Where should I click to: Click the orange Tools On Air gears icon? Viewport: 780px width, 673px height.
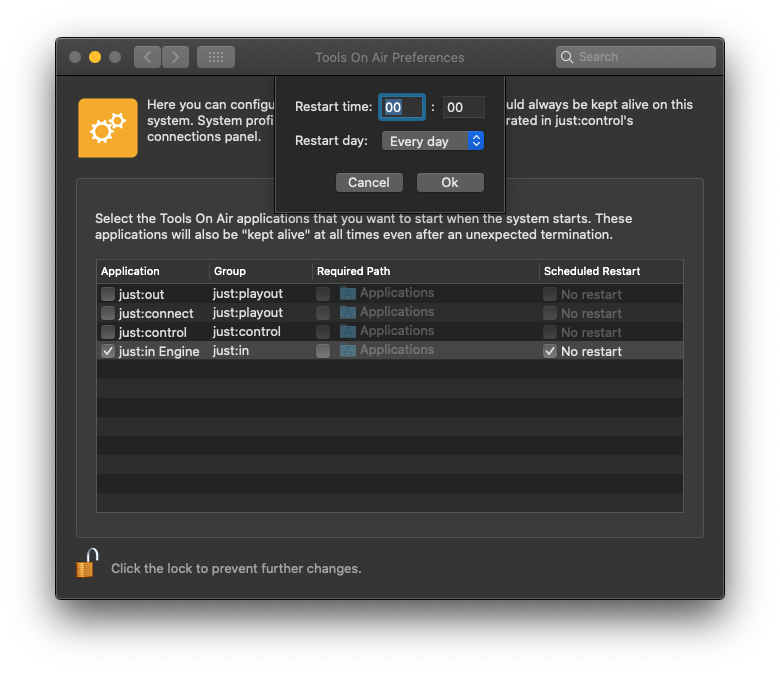click(x=108, y=128)
